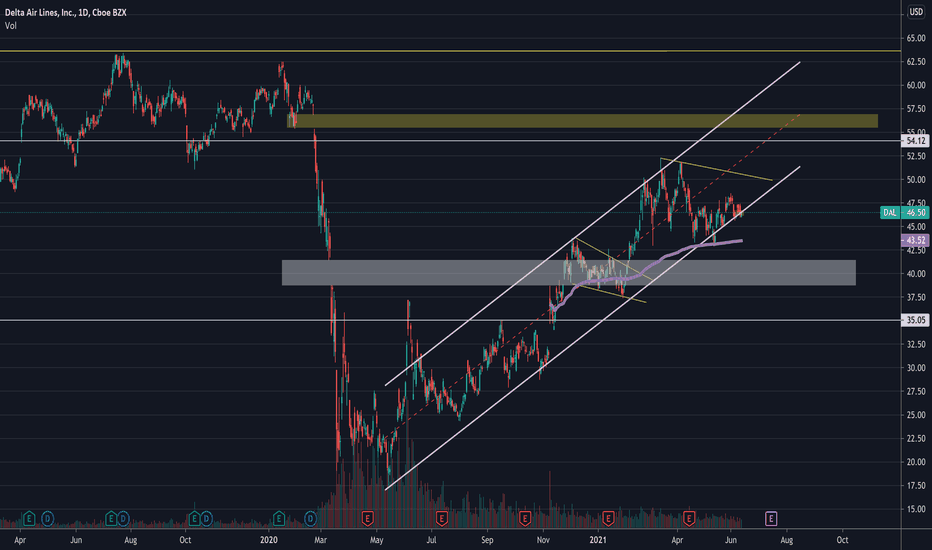Click the purple 43.52 moving average value label
This screenshot has width=932, height=550.
pos(915,240)
